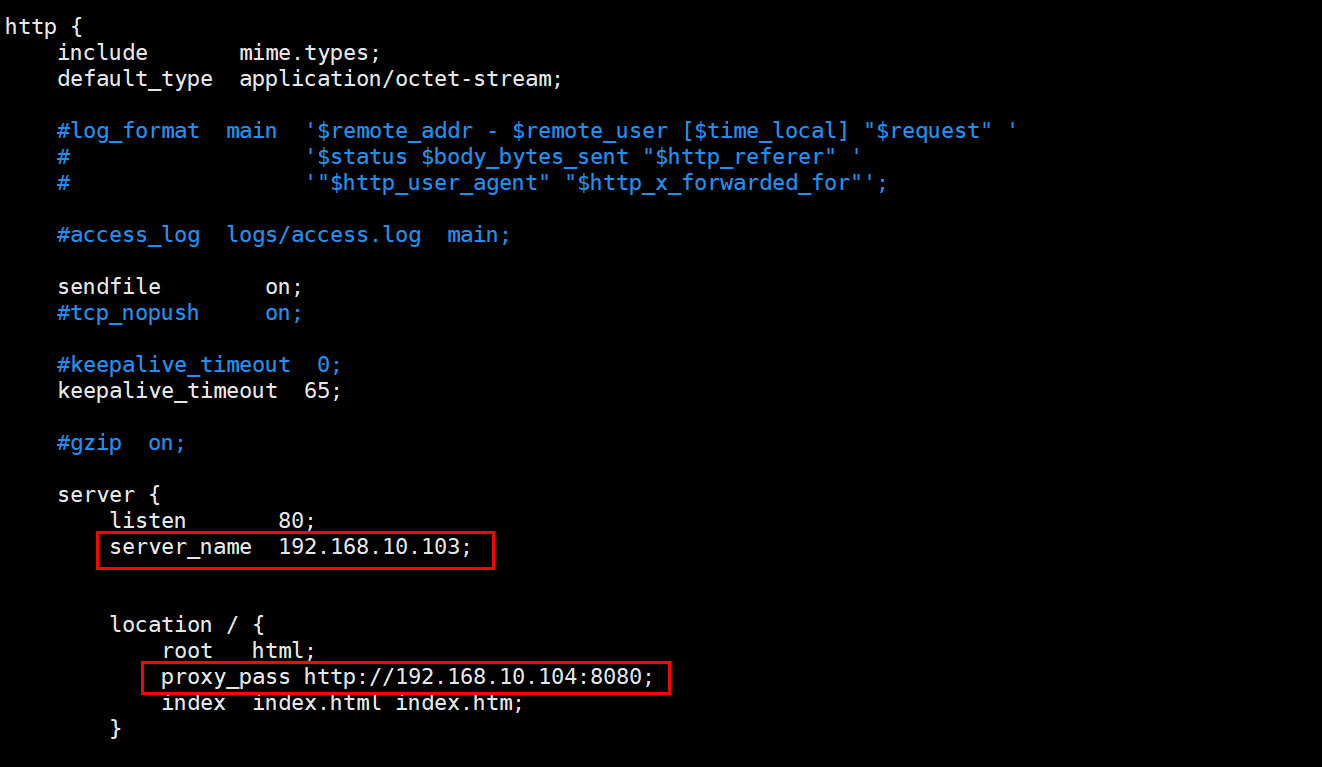Image resolution: width=1322 pixels, height=767 pixels.
Task: Click the 'index index.html index.htm;' line
Action: (x=343, y=703)
